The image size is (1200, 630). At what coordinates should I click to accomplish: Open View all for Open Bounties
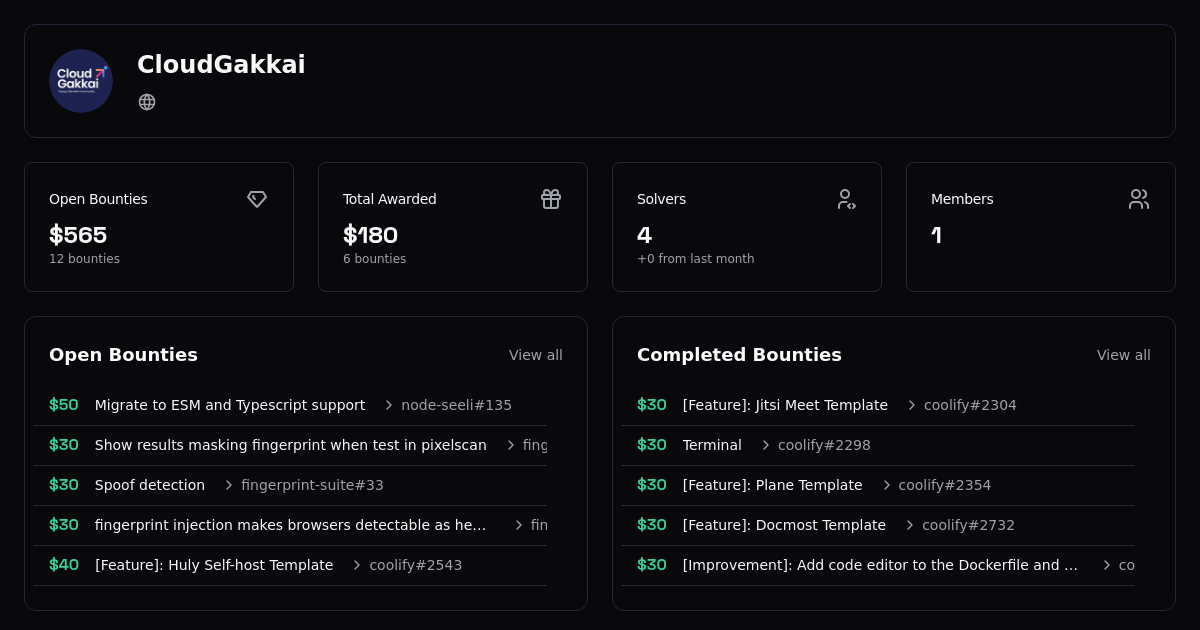click(x=535, y=355)
